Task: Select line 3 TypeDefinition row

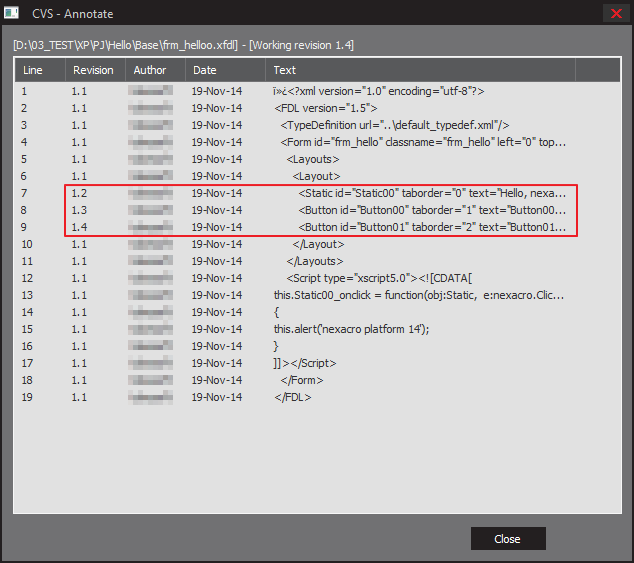Action: click(x=395, y=125)
